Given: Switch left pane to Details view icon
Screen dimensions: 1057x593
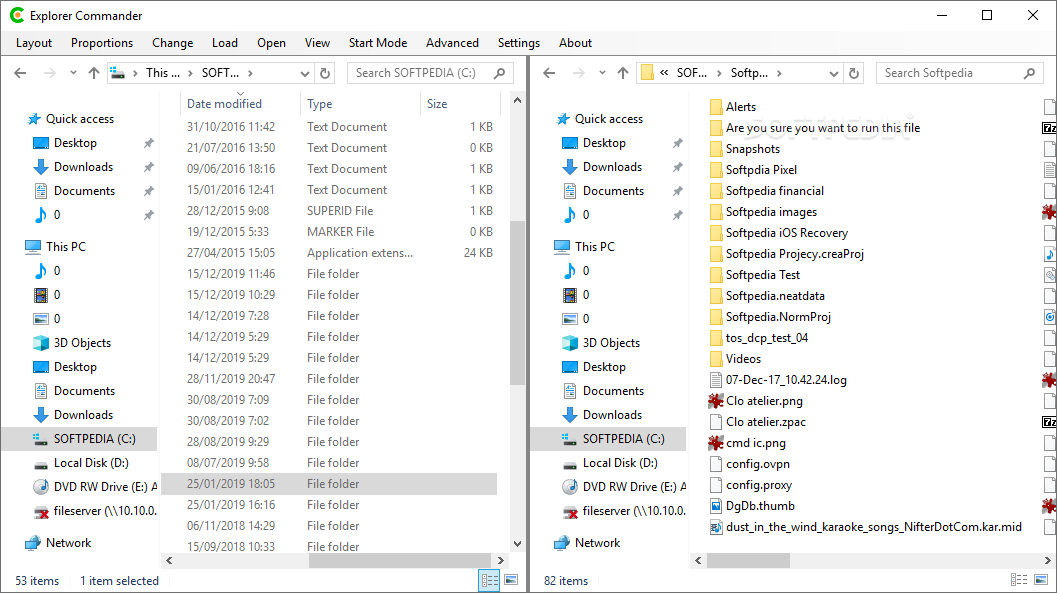Looking at the screenshot, I should point(489,580).
